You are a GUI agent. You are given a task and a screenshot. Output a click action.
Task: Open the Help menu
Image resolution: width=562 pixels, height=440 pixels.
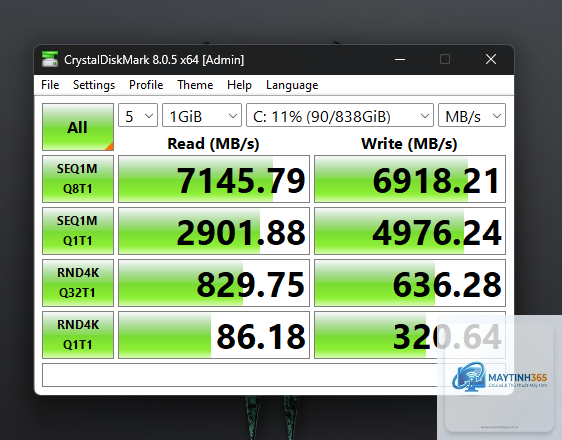click(x=239, y=85)
